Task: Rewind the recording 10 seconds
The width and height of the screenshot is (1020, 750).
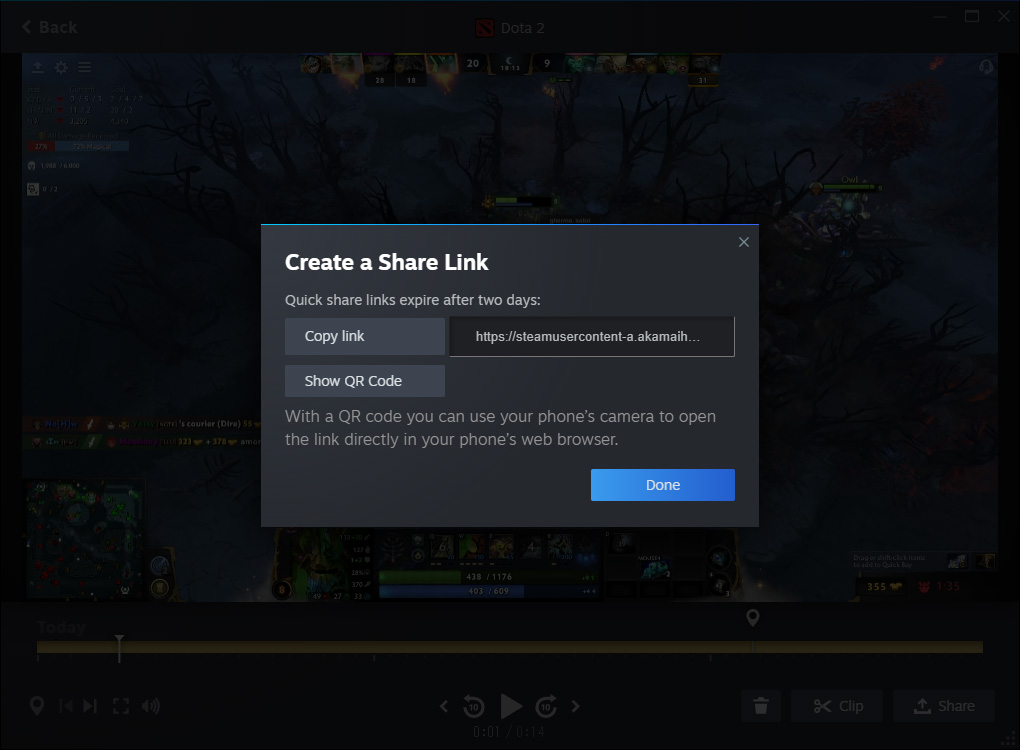Action: tap(474, 706)
